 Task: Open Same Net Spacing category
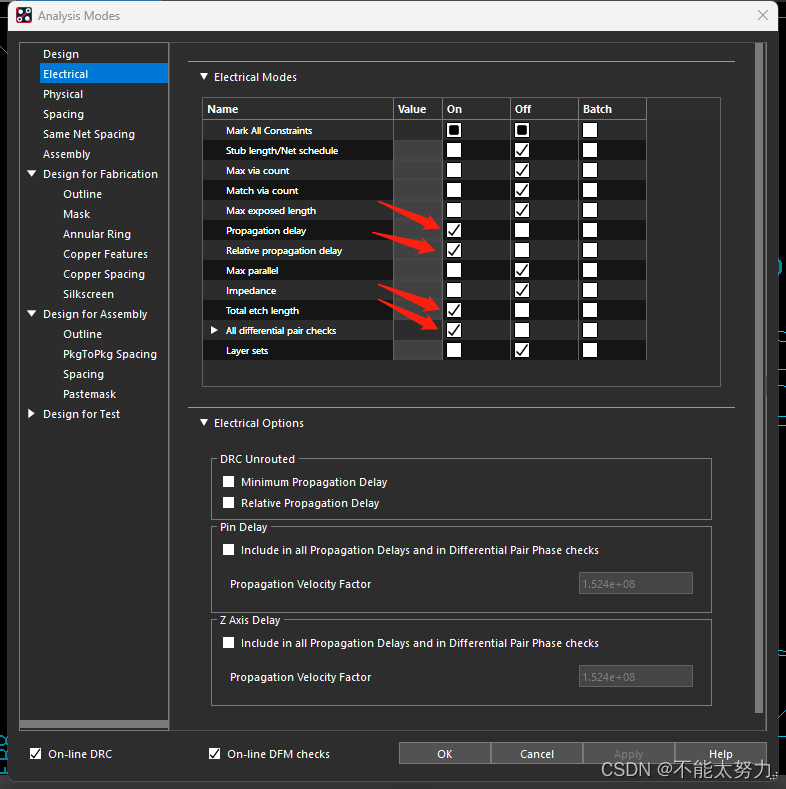[x=88, y=134]
